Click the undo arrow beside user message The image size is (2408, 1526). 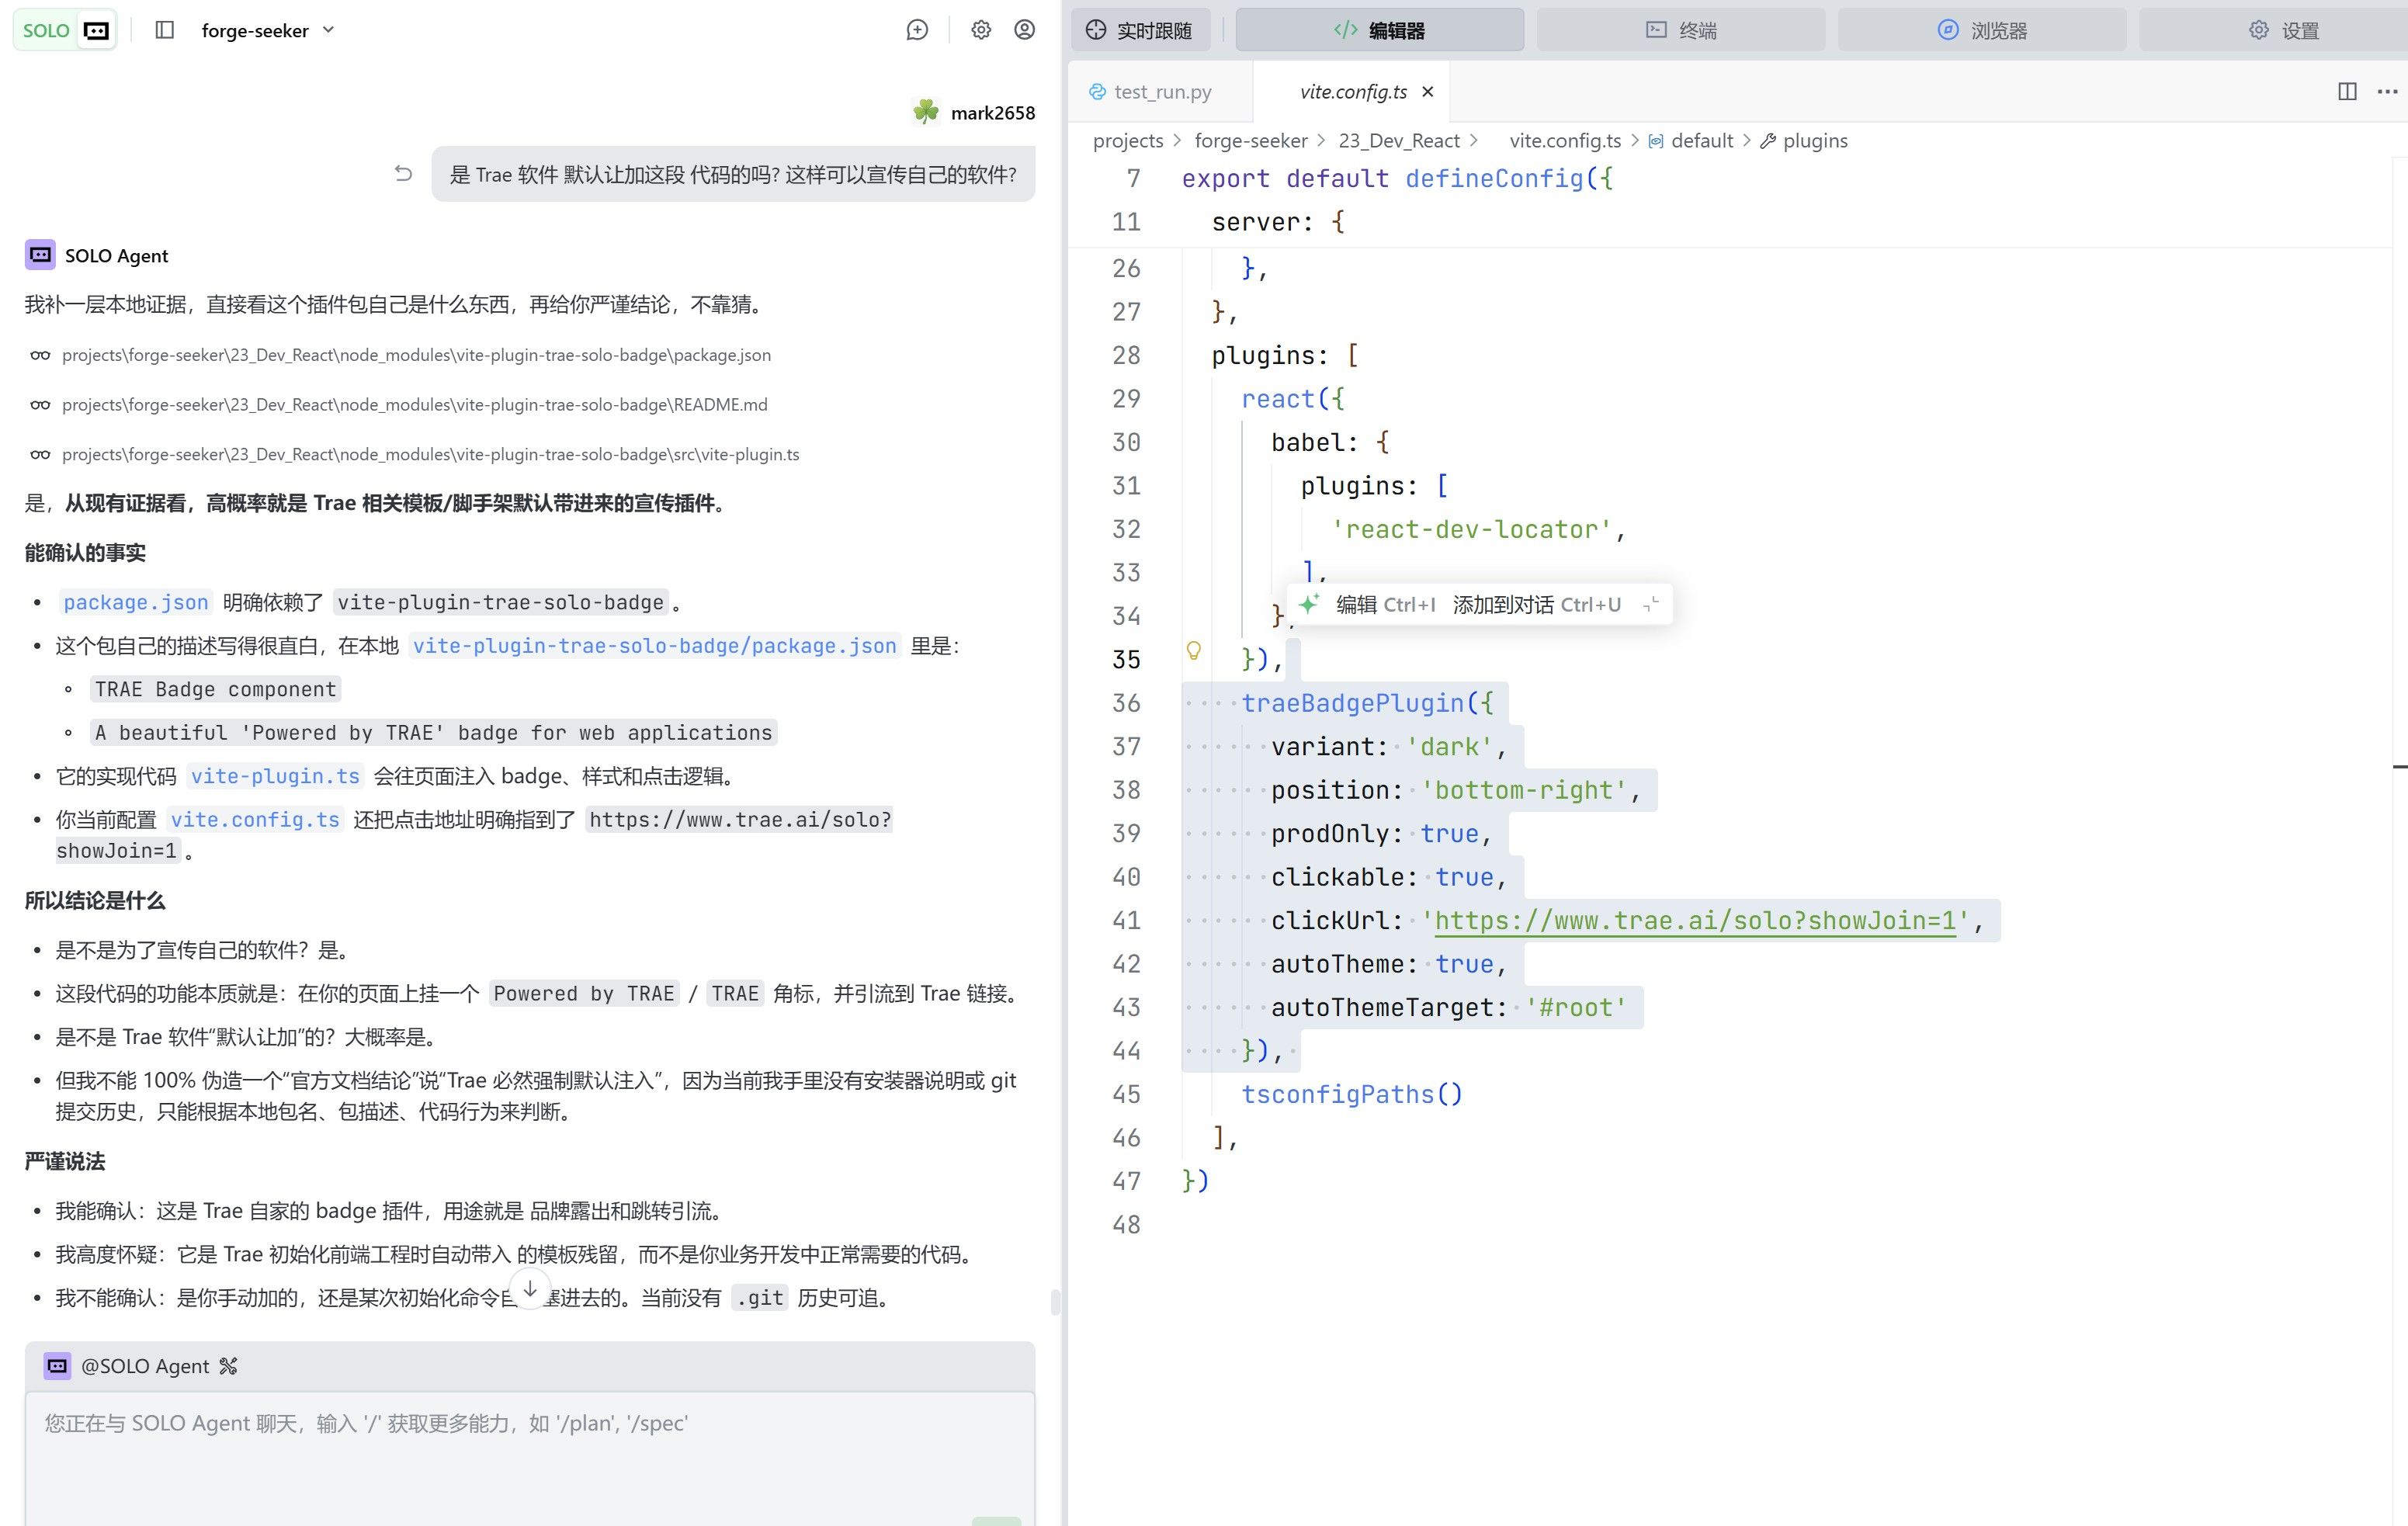[x=403, y=174]
